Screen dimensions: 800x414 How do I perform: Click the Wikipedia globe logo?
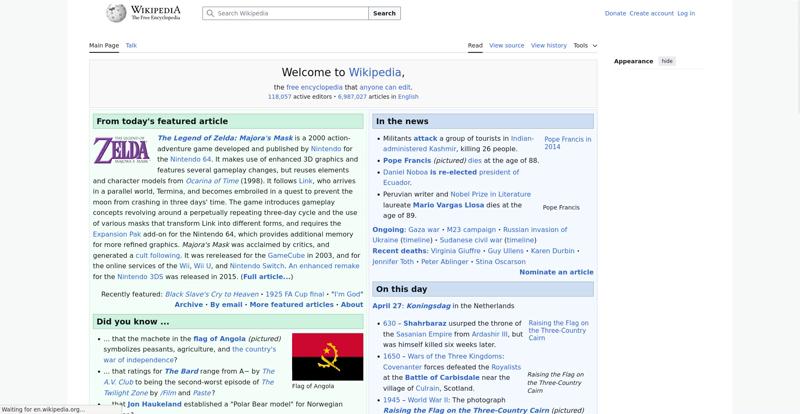[116, 13]
